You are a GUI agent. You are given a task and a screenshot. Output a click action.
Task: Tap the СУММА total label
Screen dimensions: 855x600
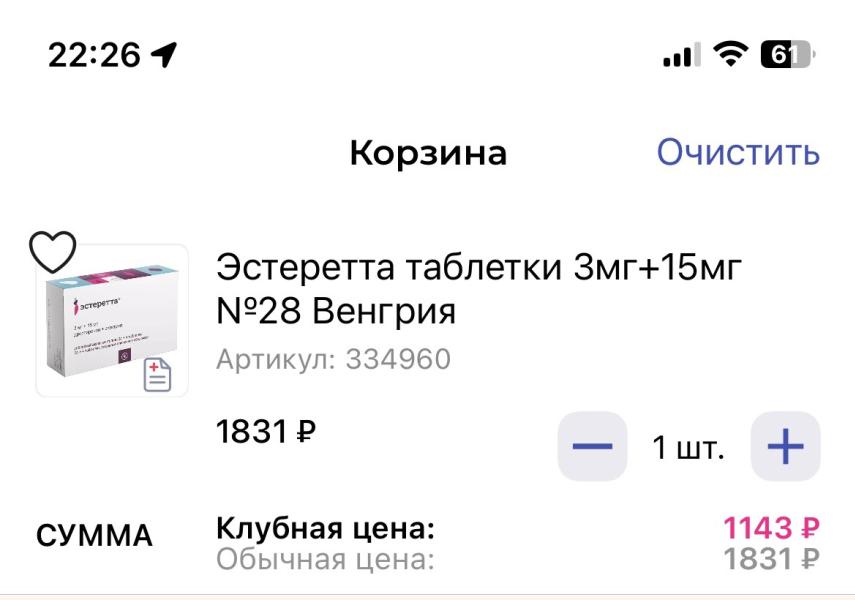coord(95,536)
